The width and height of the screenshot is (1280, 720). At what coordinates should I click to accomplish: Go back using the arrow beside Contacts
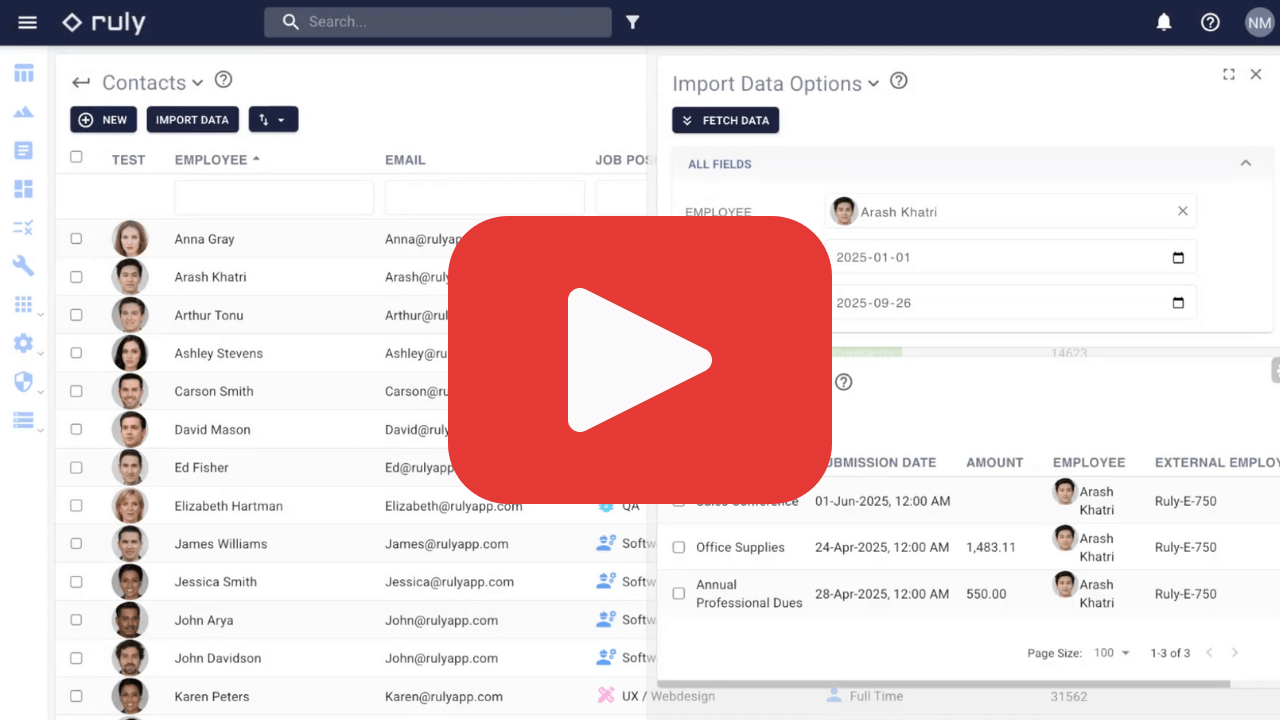pyautogui.click(x=81, y=83)
